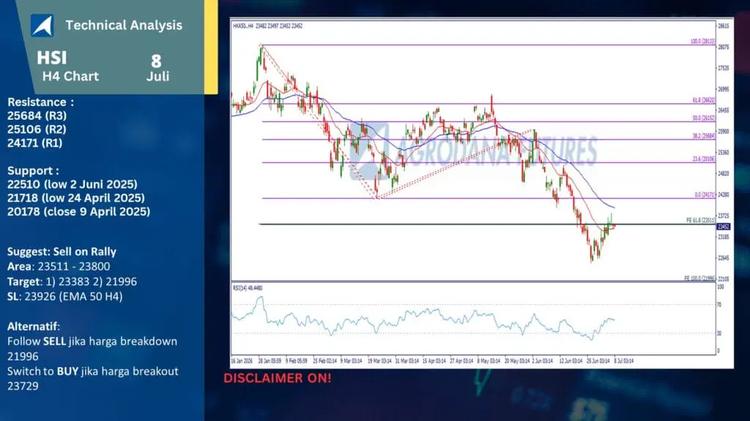The height and width of the screenshot is (421, 750).
Task: Select the HSI H4 Chart heading
Action: [68, 66]
